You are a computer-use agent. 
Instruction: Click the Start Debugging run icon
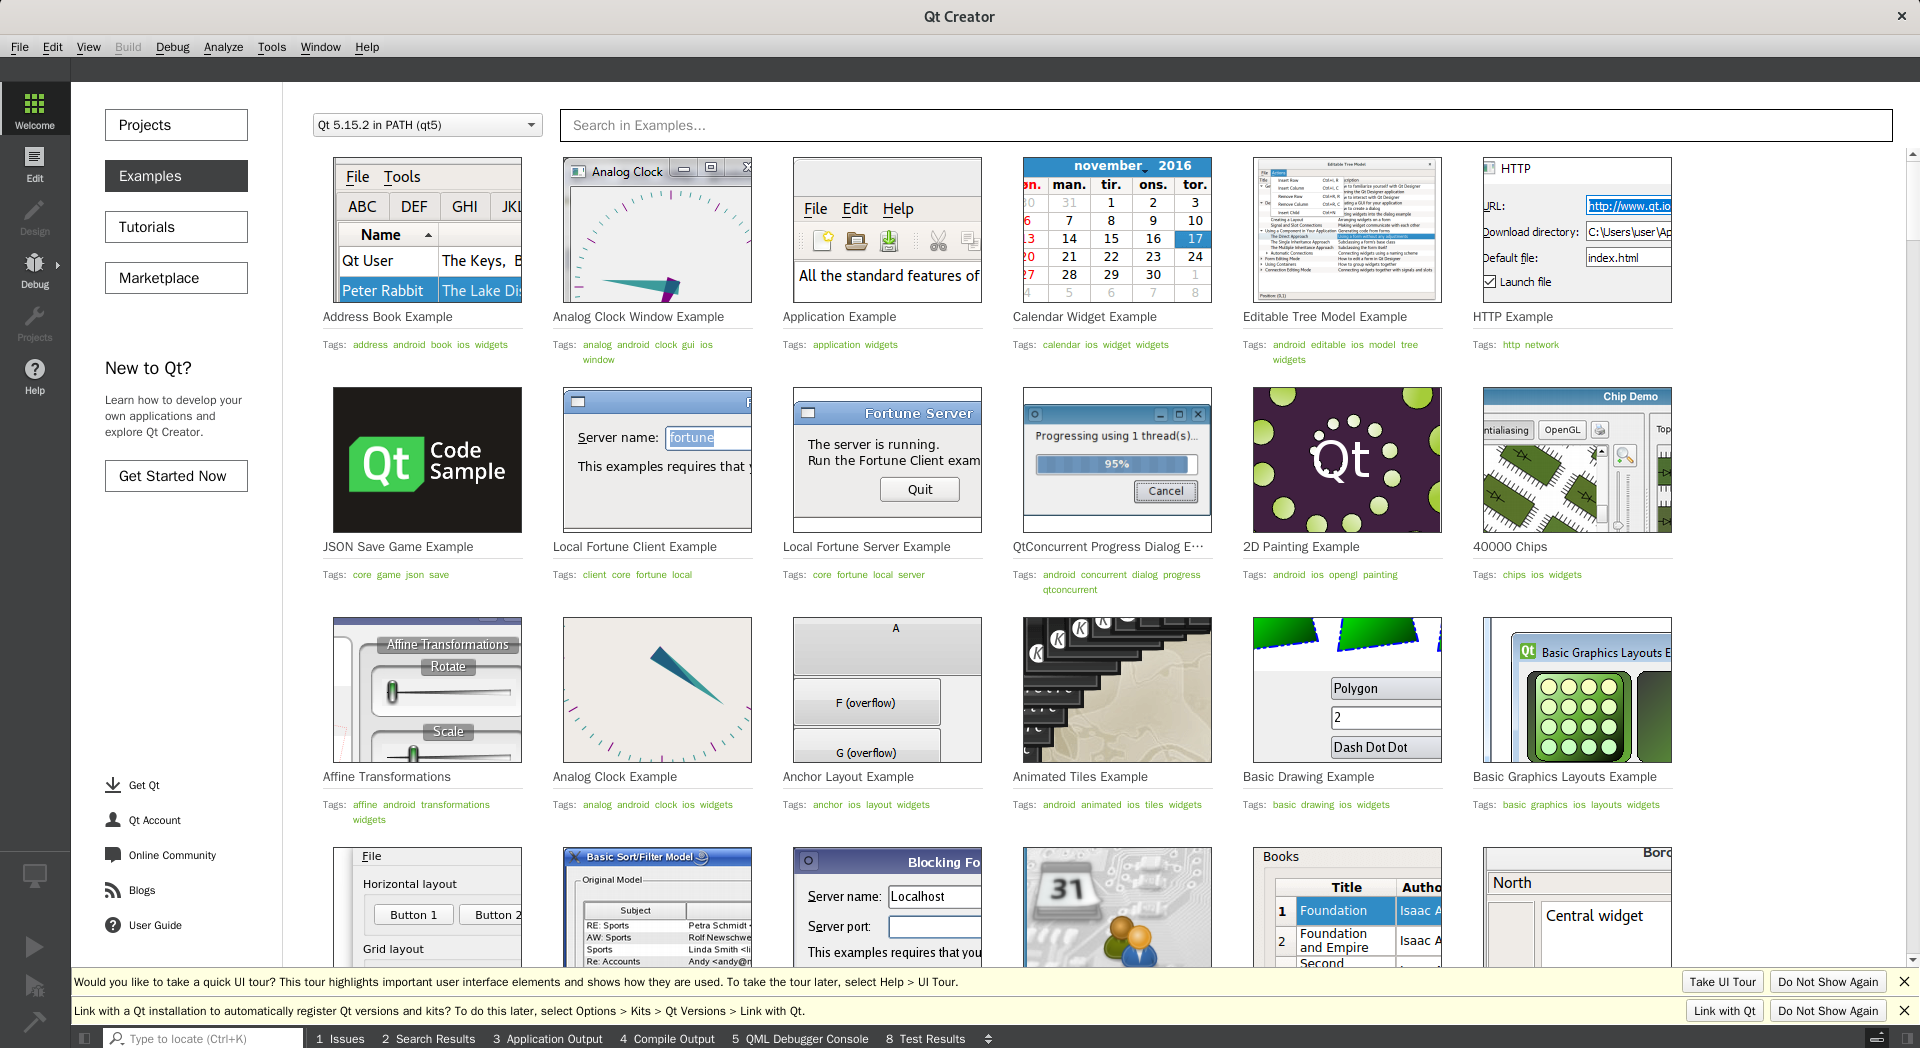[35, 986]
